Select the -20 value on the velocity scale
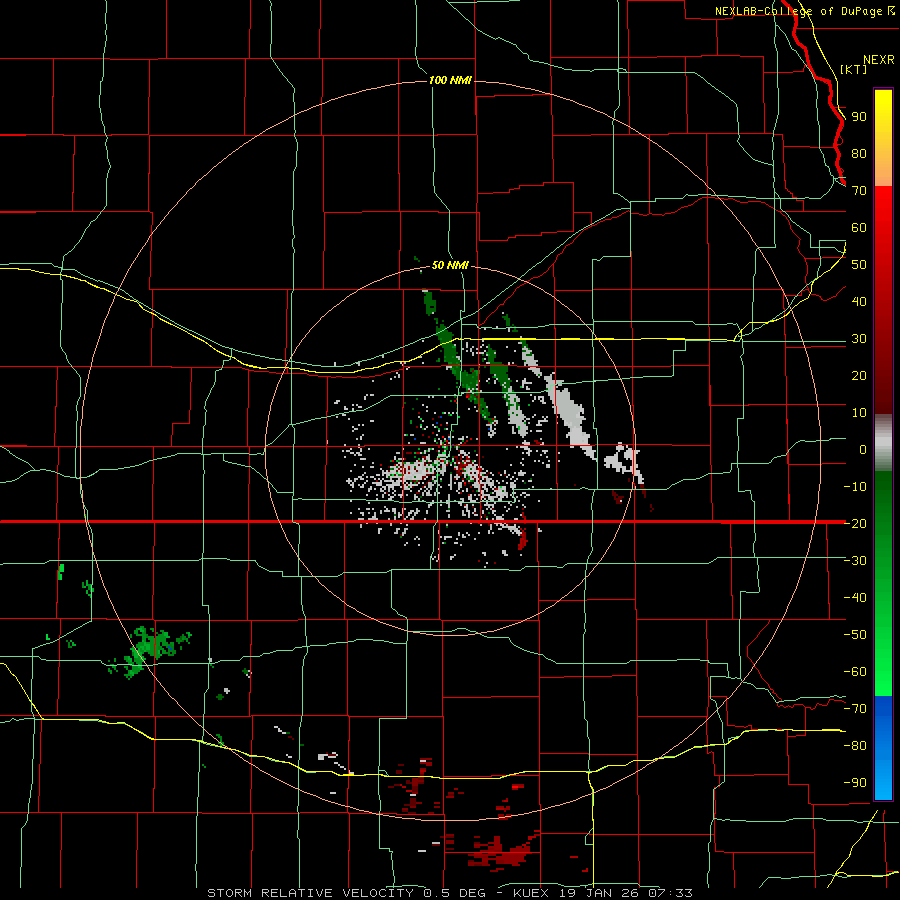Screen dimensions: 900x900 tap(855, 523)
